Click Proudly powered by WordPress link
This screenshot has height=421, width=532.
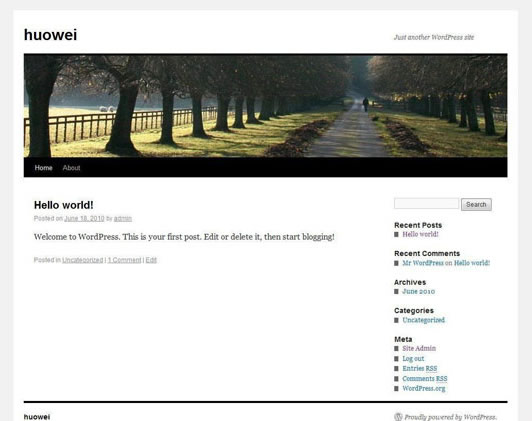coord(451,417)
